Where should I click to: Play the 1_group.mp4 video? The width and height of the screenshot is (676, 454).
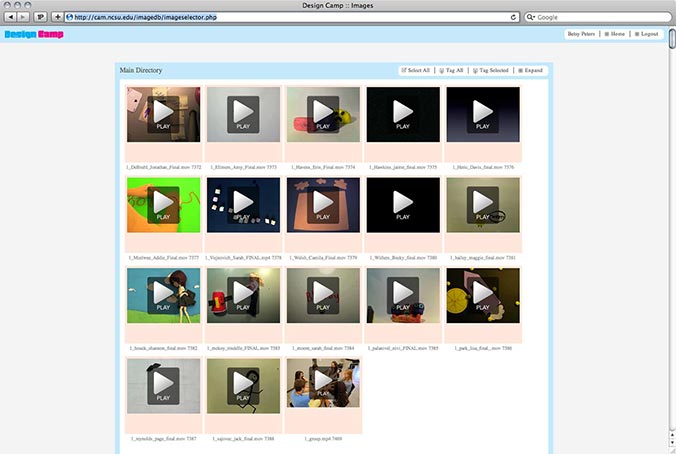(323, 384)
